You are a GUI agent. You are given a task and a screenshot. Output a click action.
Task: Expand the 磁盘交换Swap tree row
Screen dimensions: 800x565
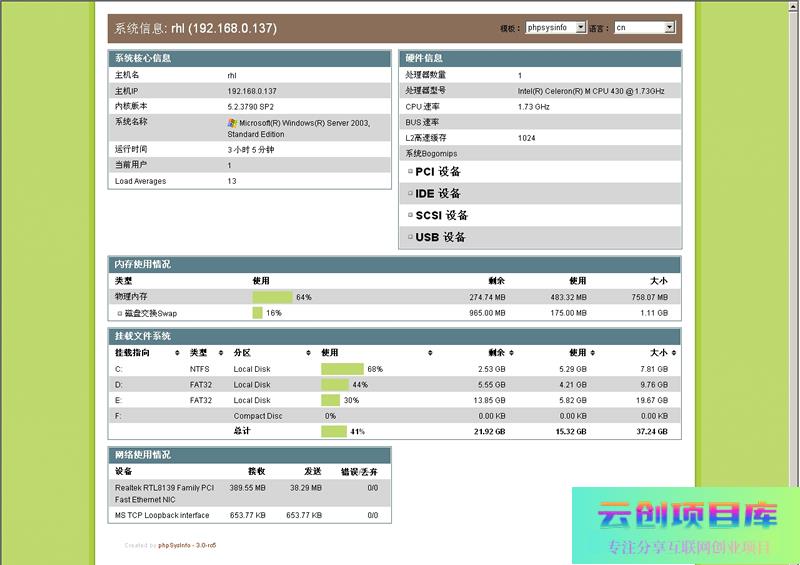119,313
